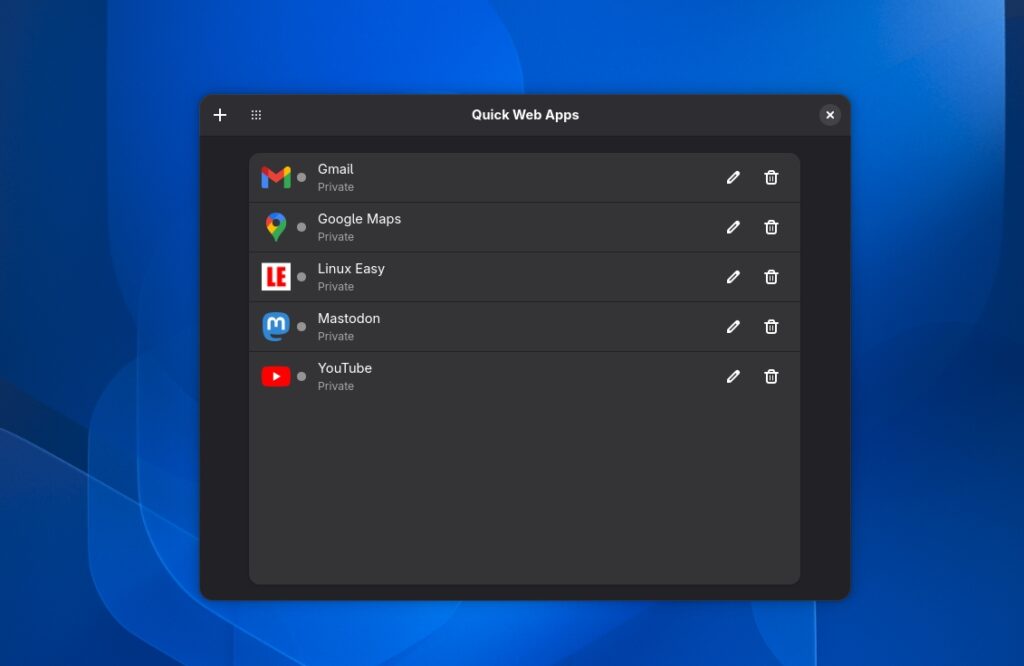Click the Private label under Google Maps

coord(336,237)
